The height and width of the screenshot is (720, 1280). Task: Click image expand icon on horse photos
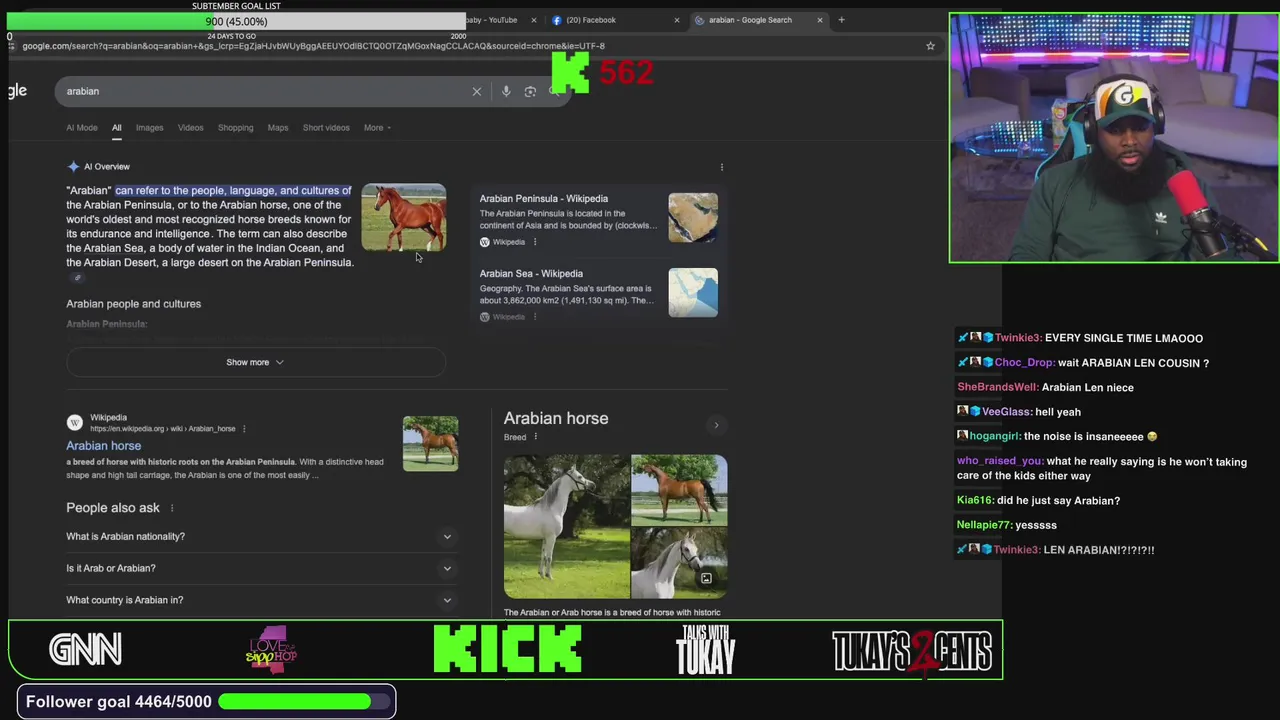pyautogui.click(x=706, y=579)
